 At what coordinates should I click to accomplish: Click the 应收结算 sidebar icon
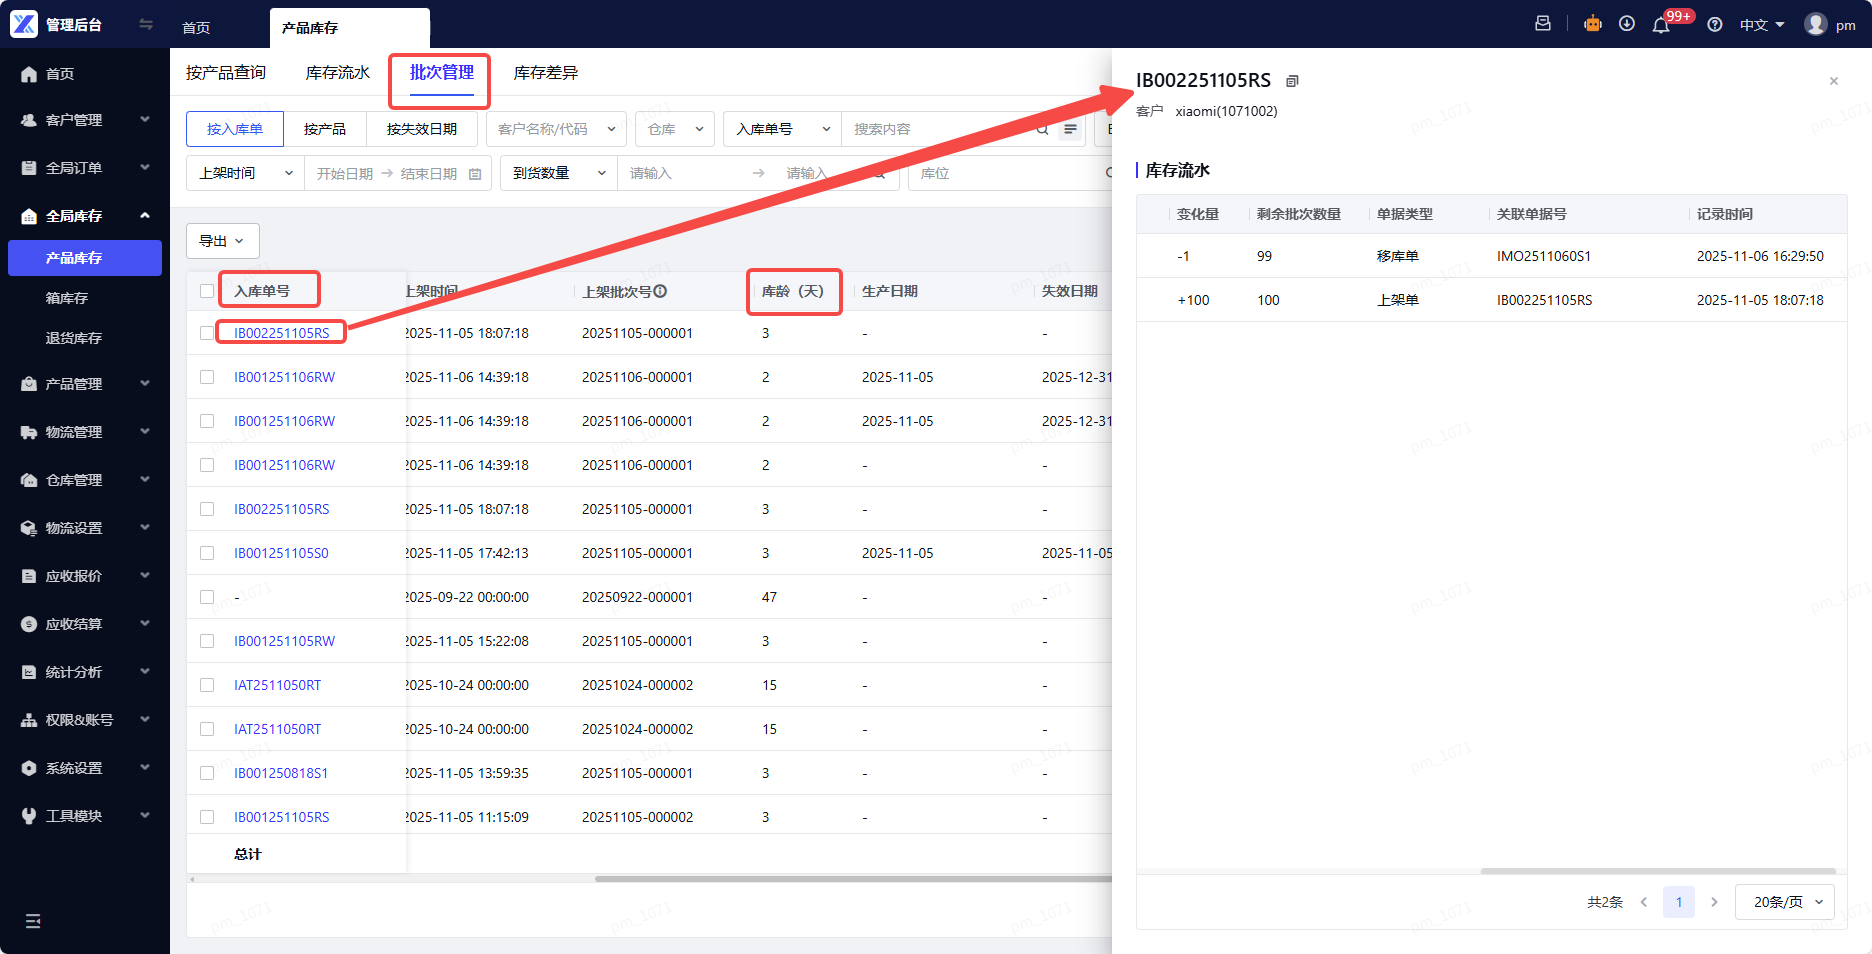click(29, 624)
